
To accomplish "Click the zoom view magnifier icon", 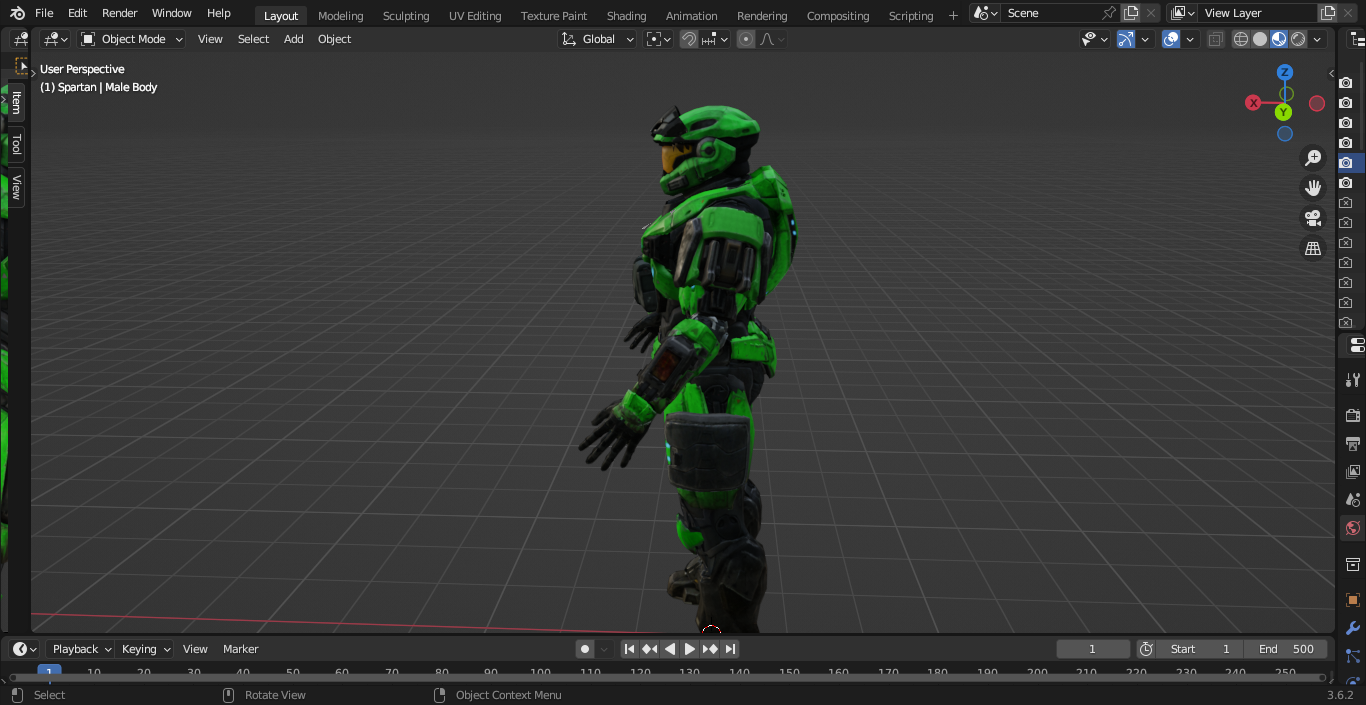I will pos(1313,158).
